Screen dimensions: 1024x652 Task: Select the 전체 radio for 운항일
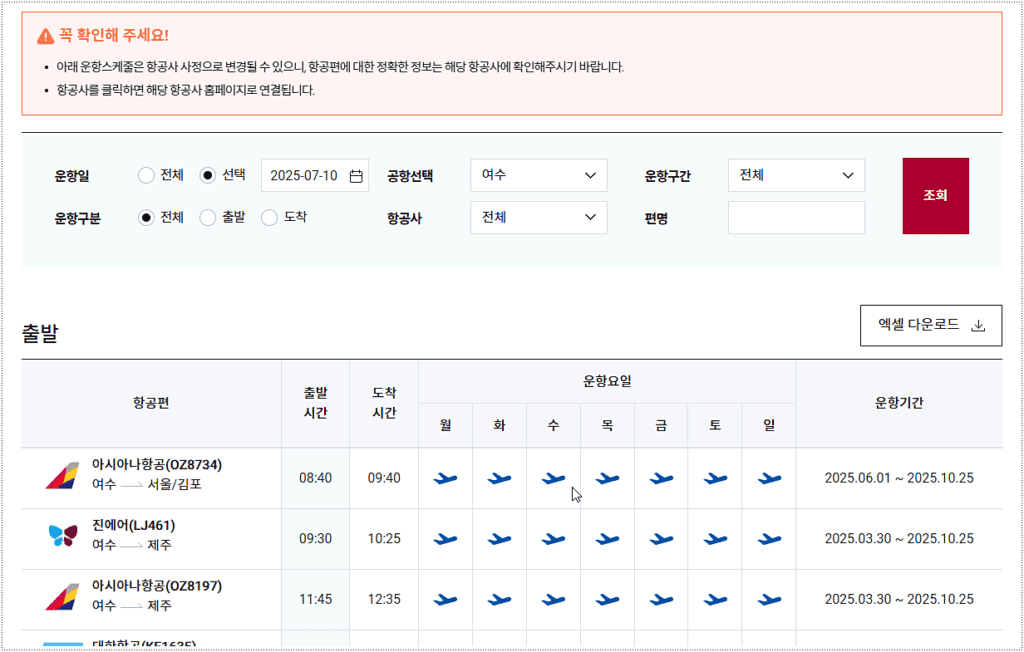point(146,175)
